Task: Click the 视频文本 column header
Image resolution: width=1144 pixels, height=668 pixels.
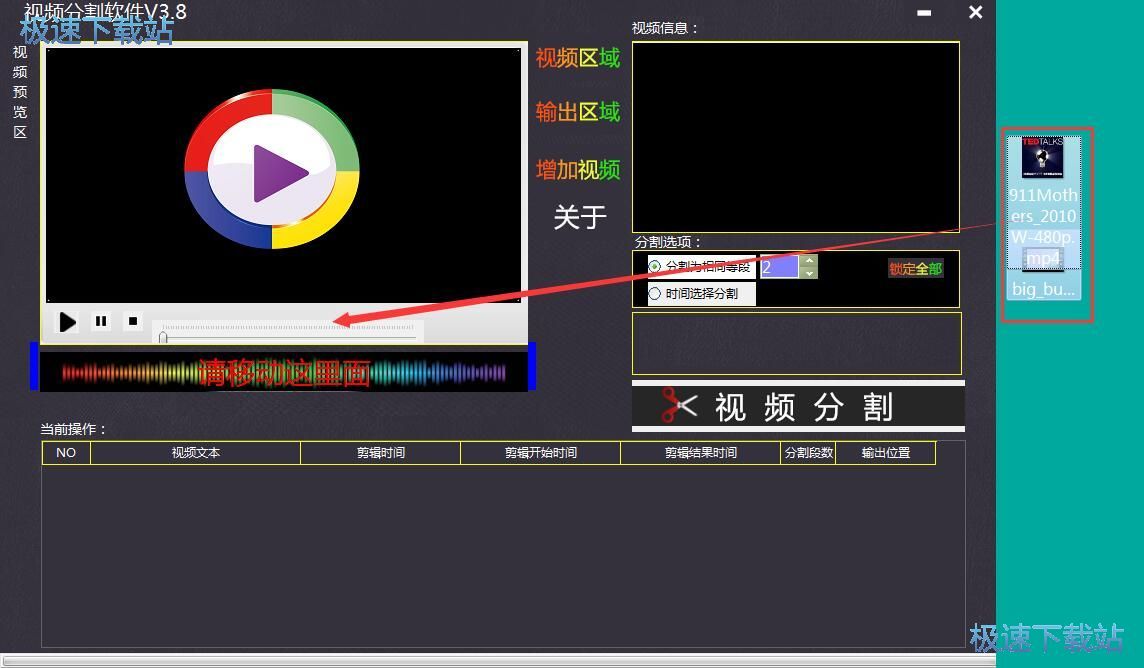Action: tap(195, 453)
